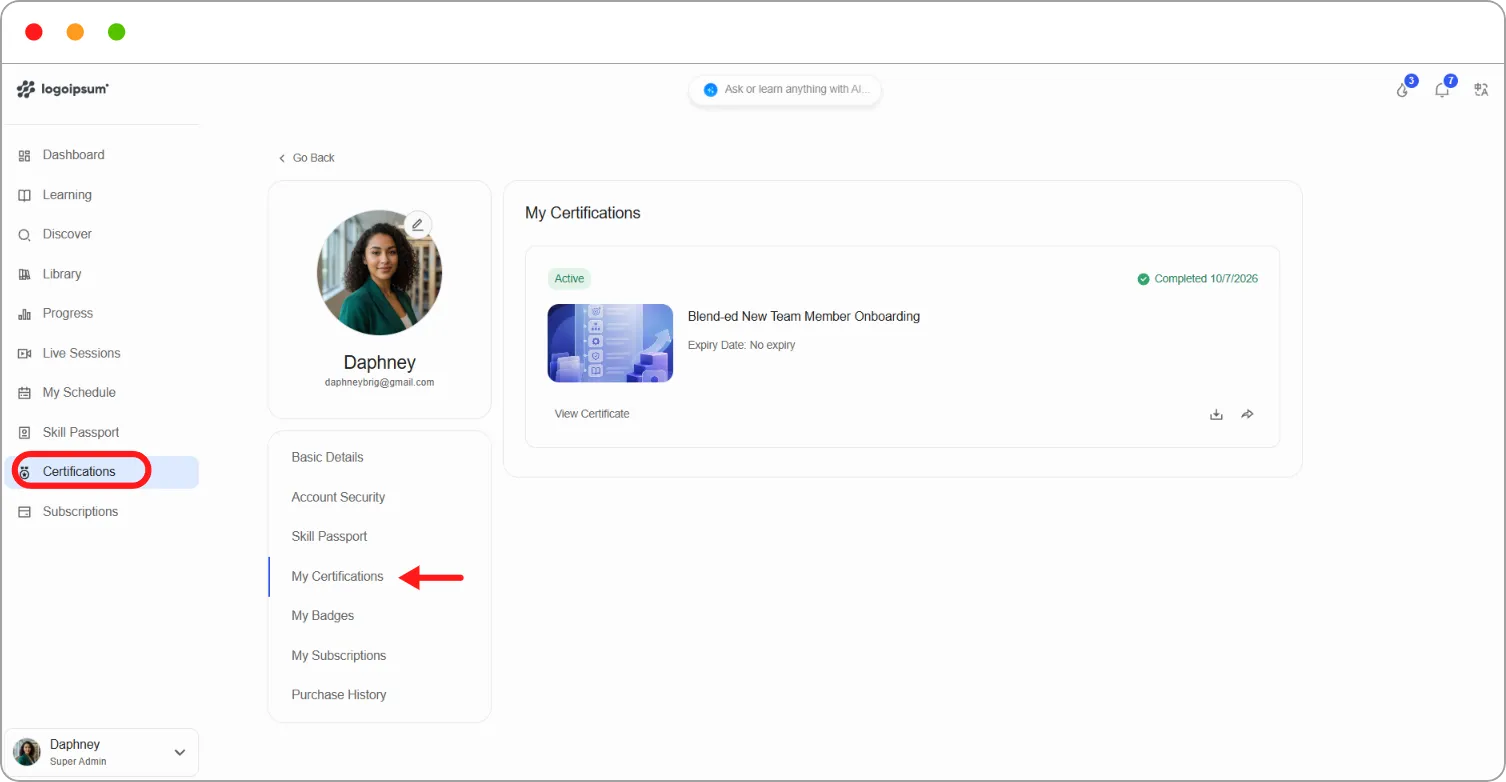Click Daphney's profile photo
The width and height of the screenshot is (1506, 782).
380,272
